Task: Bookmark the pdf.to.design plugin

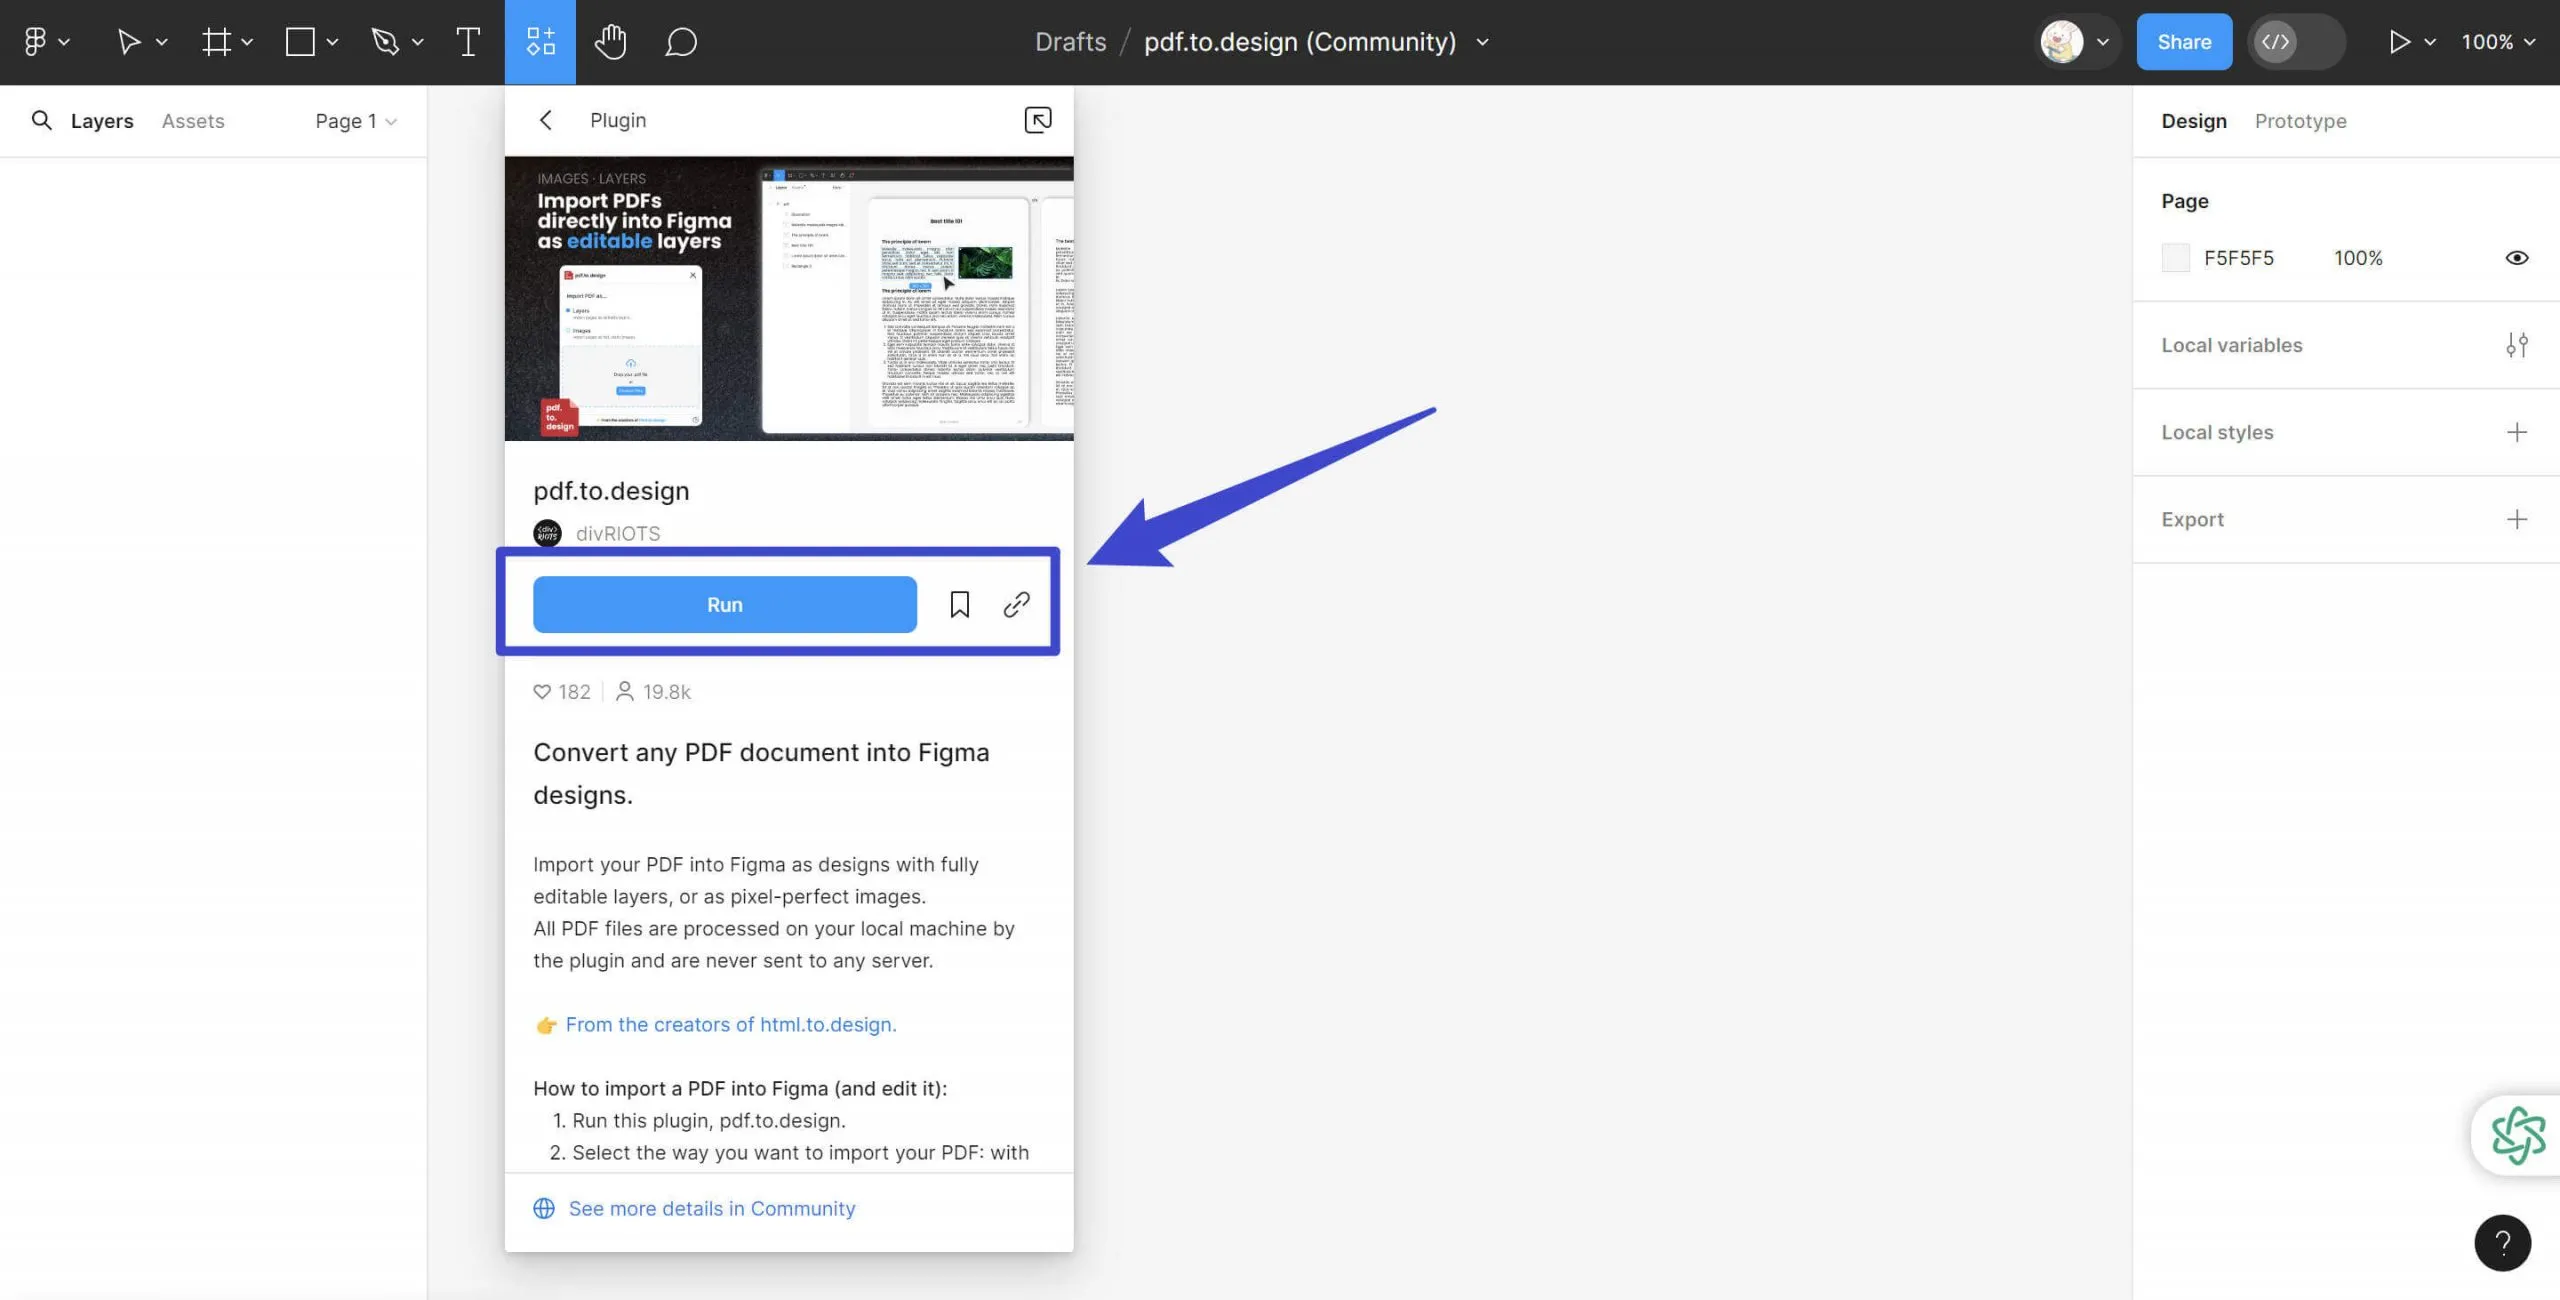Action: (959, 603)
